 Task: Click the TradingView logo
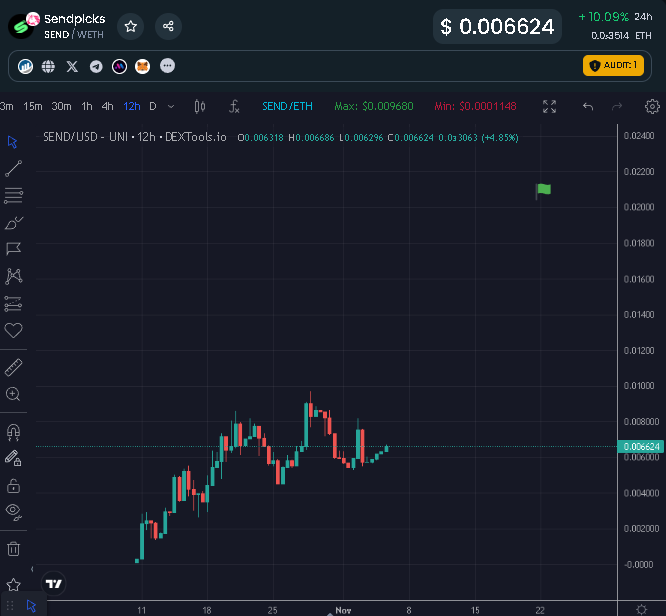pos(54,584)
